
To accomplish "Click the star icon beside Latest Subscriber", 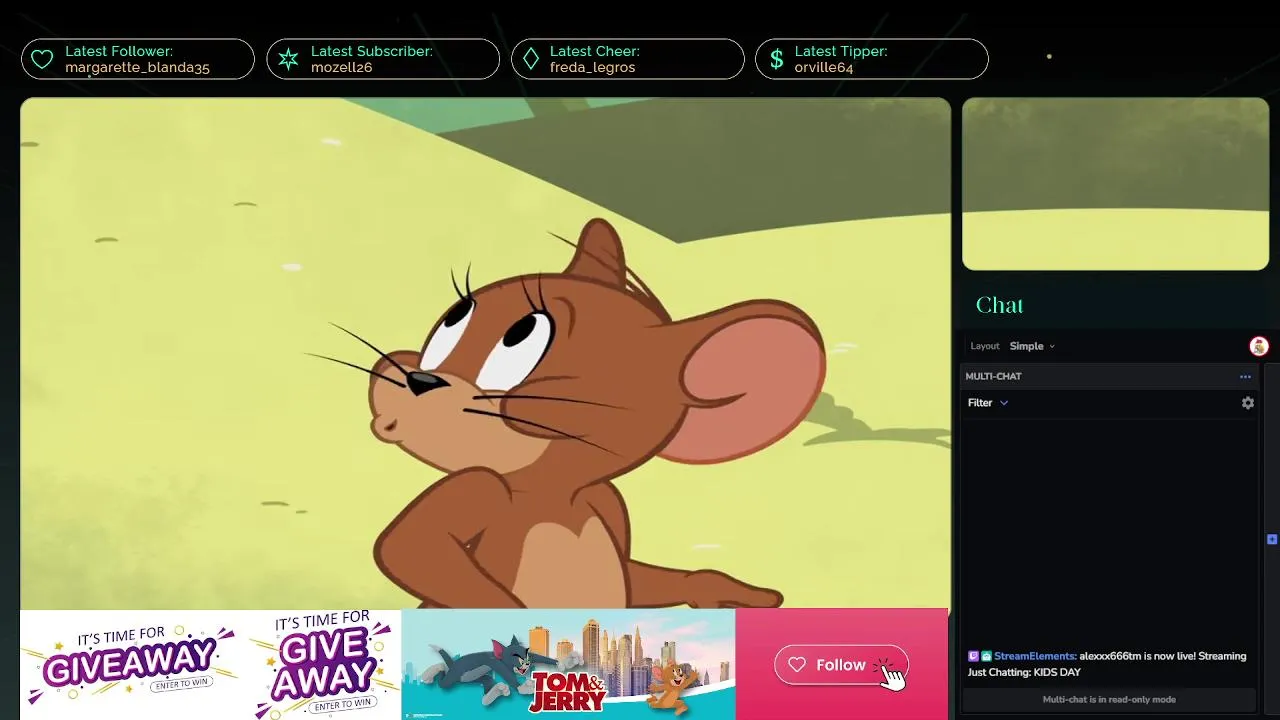I will tap(288, 60).
